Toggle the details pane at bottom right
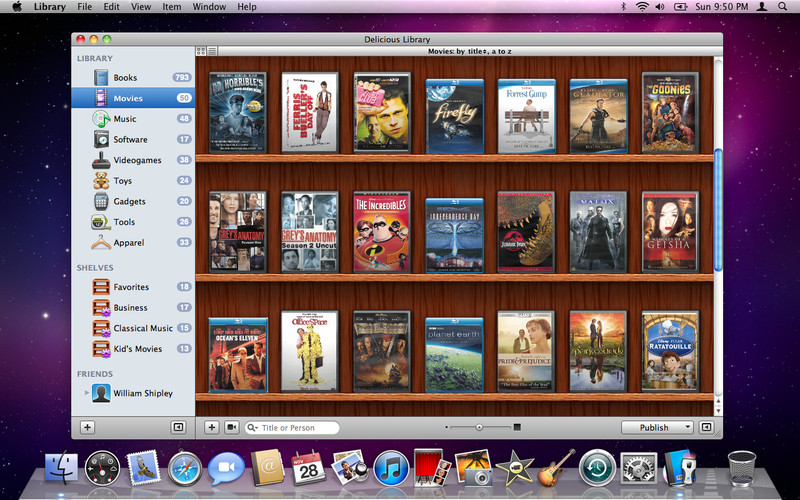The image size is (800, 500). (x=706, y=427)
